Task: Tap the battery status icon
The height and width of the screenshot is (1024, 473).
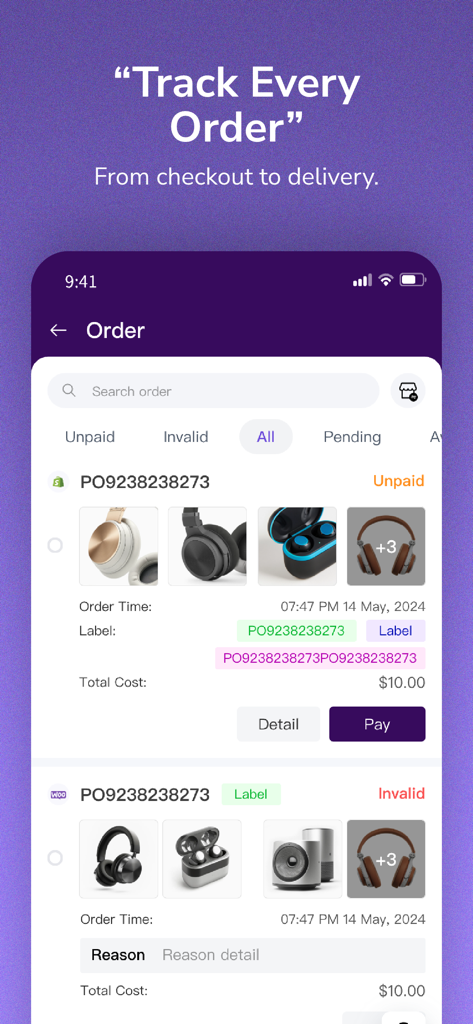Action: coord(413,280)
